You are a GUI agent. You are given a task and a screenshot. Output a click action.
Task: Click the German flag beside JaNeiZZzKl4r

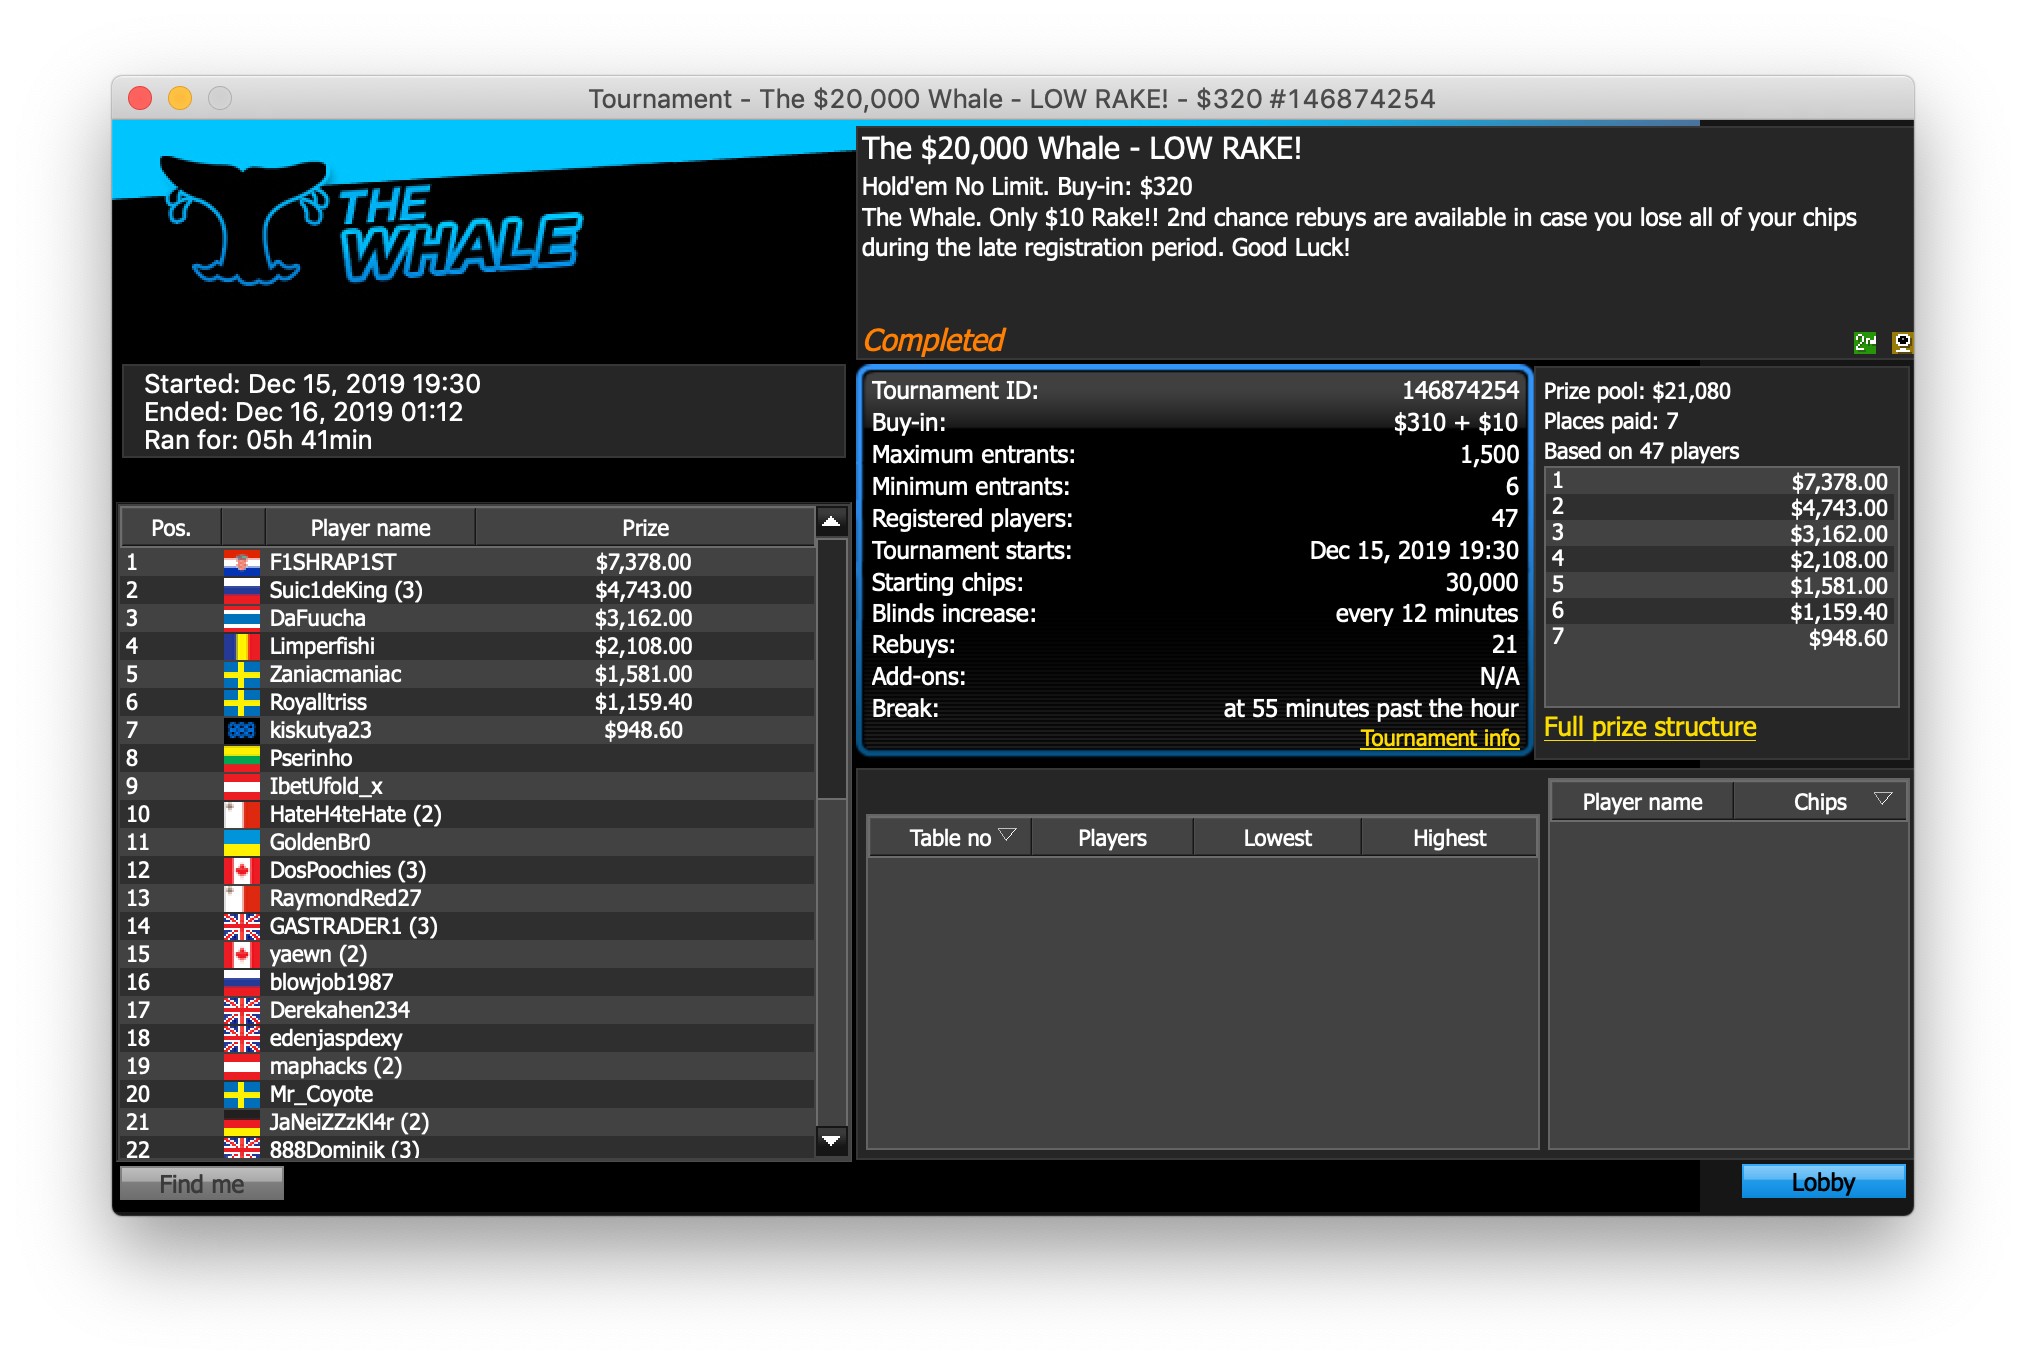(x=241, y=1123)
